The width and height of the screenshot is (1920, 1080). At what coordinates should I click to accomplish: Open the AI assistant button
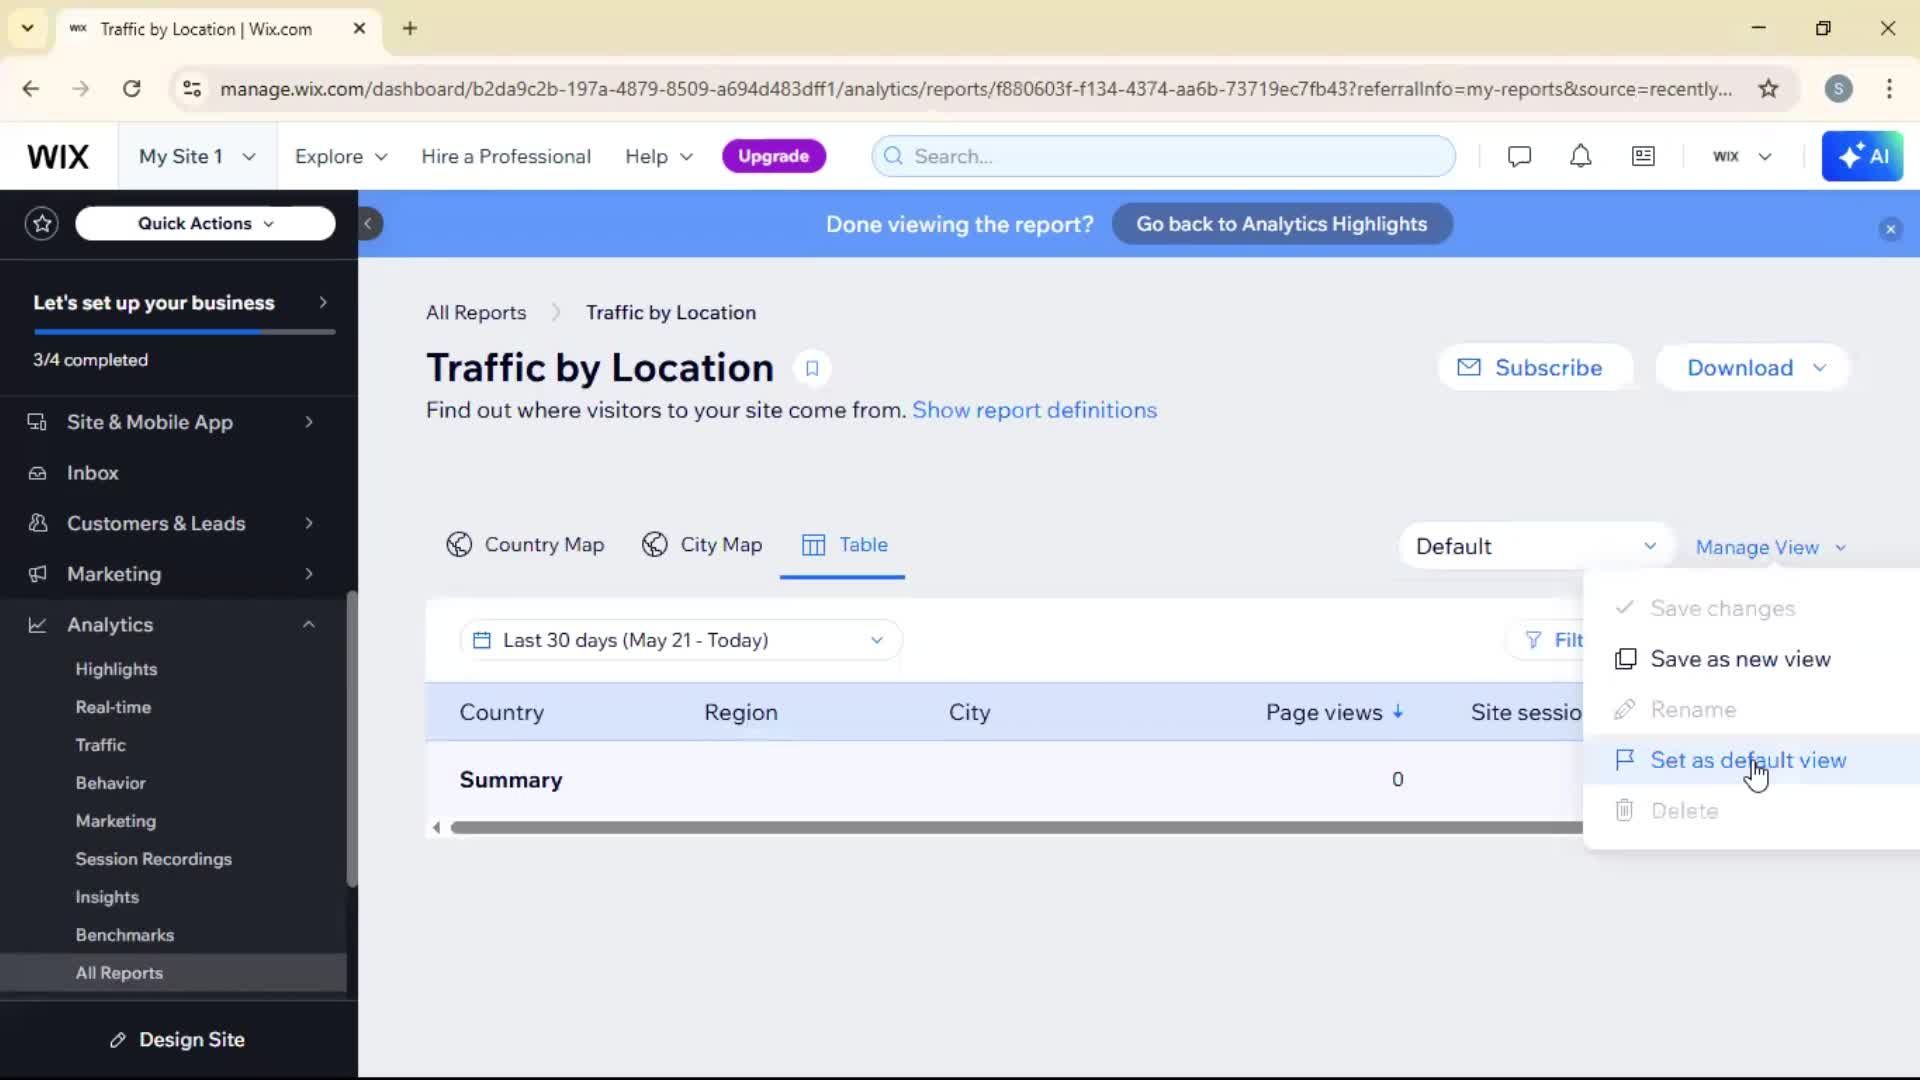1862,156
